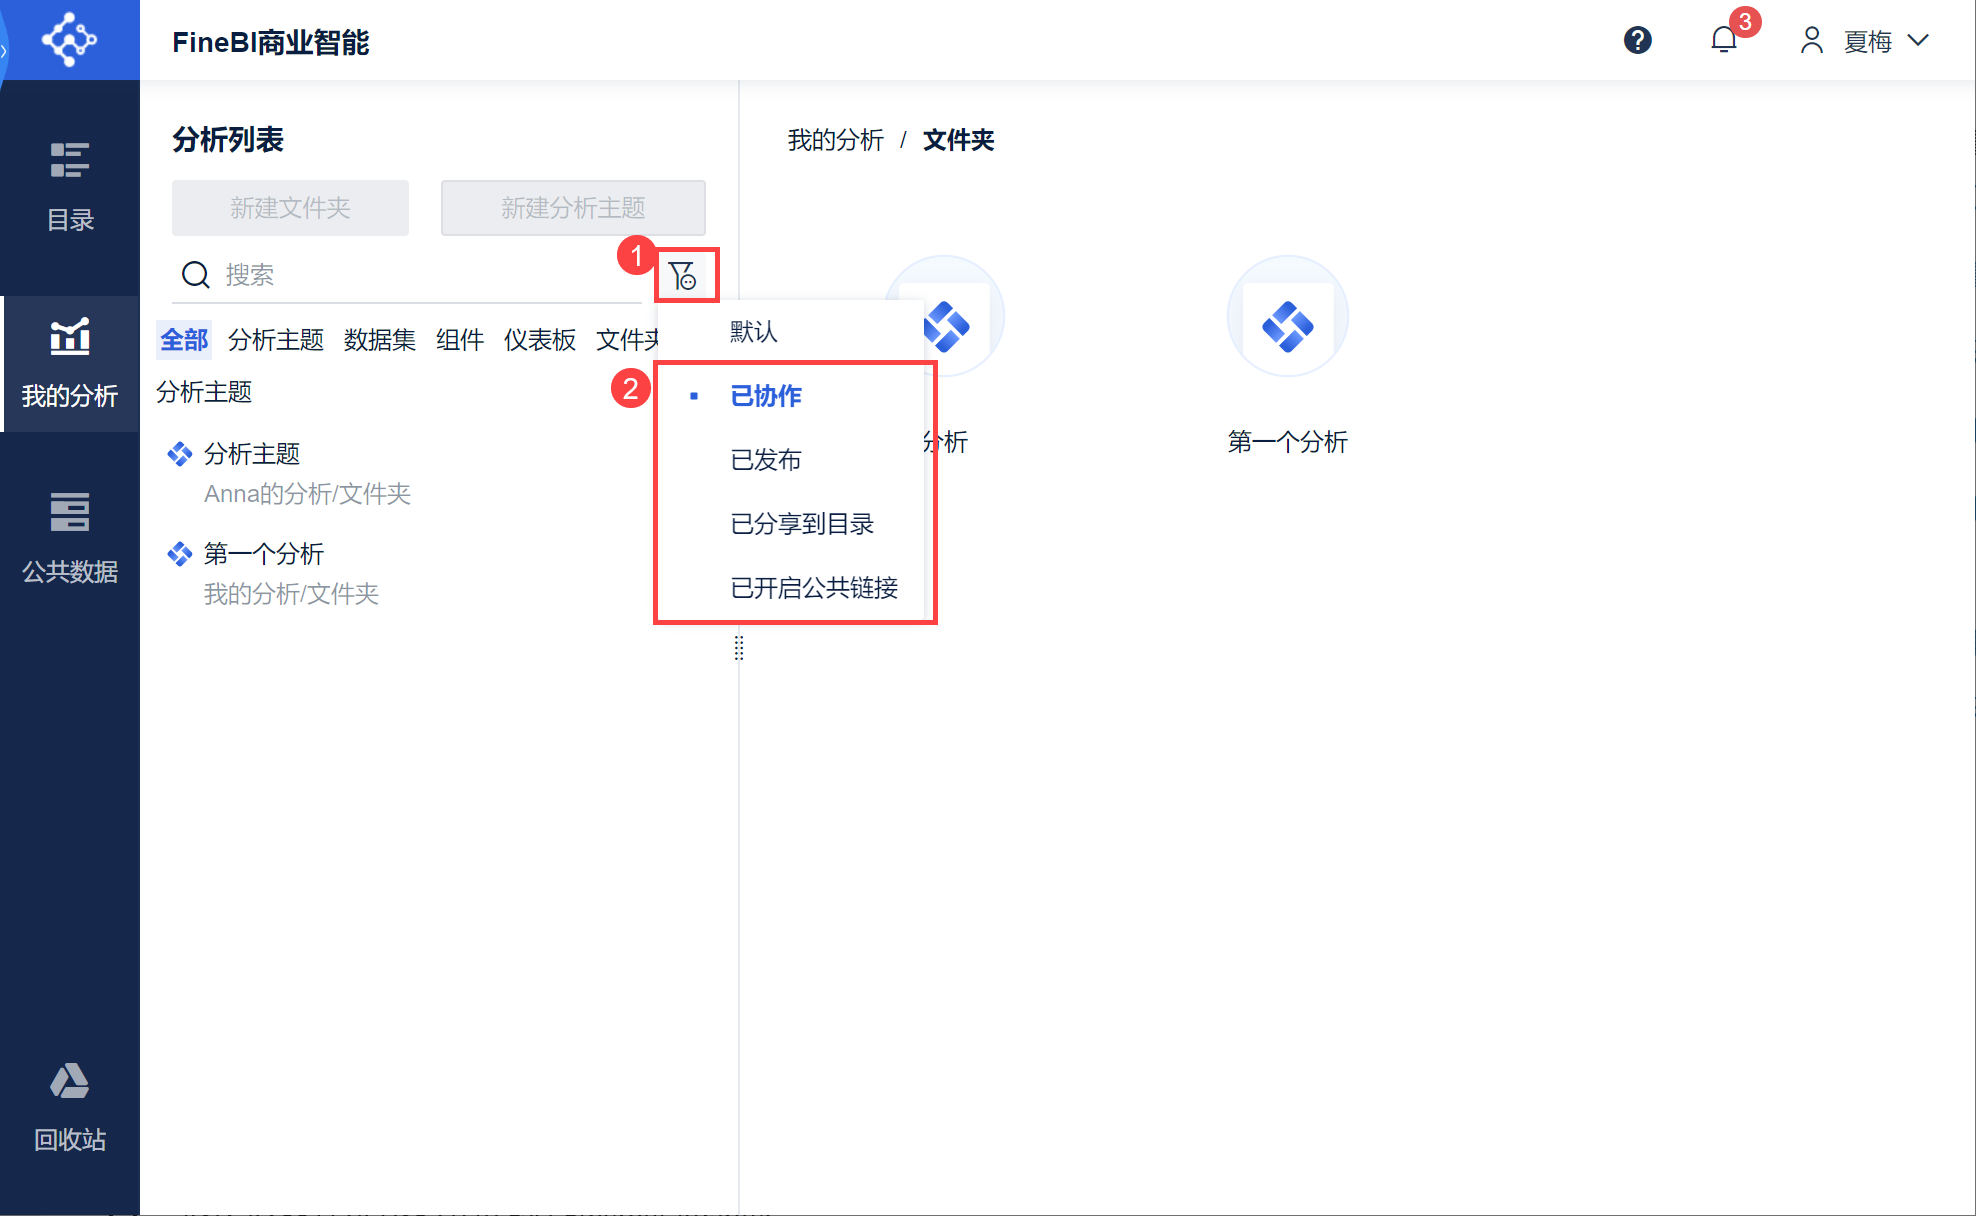Switch to the 仪表板 tab

tap(539, 340)
